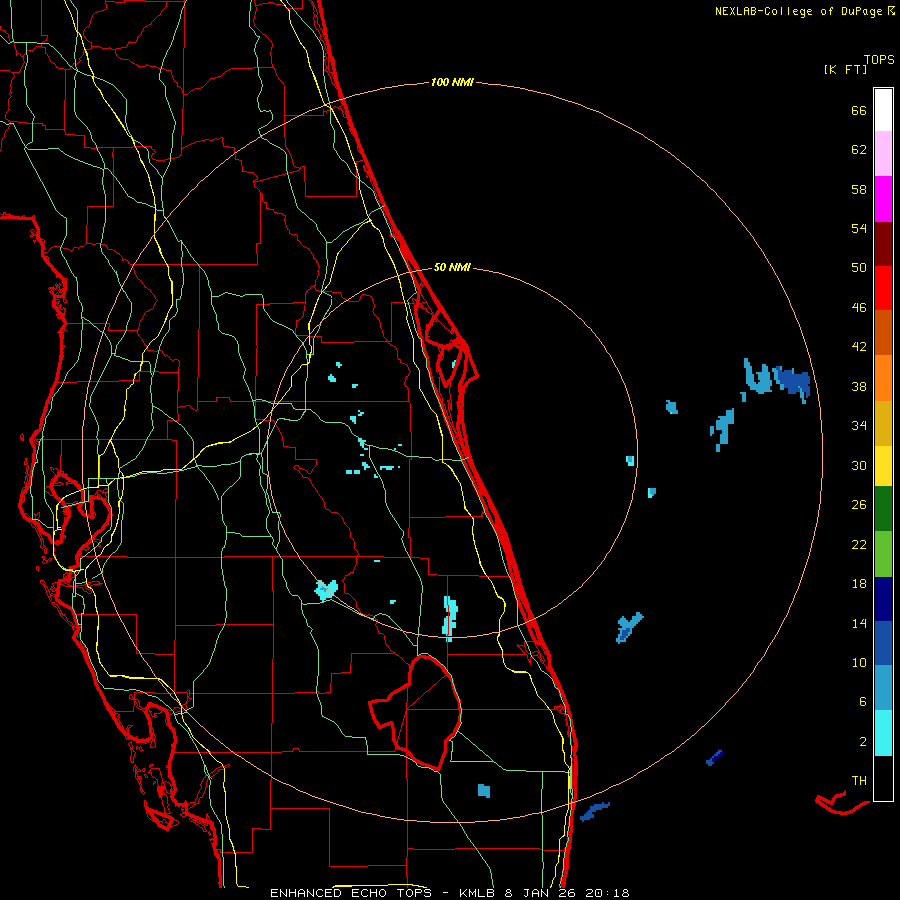Click the bright red 46-50 kft band
This screenshot has width=900, height=900.
pyautogui.click(x=883, y=288)
